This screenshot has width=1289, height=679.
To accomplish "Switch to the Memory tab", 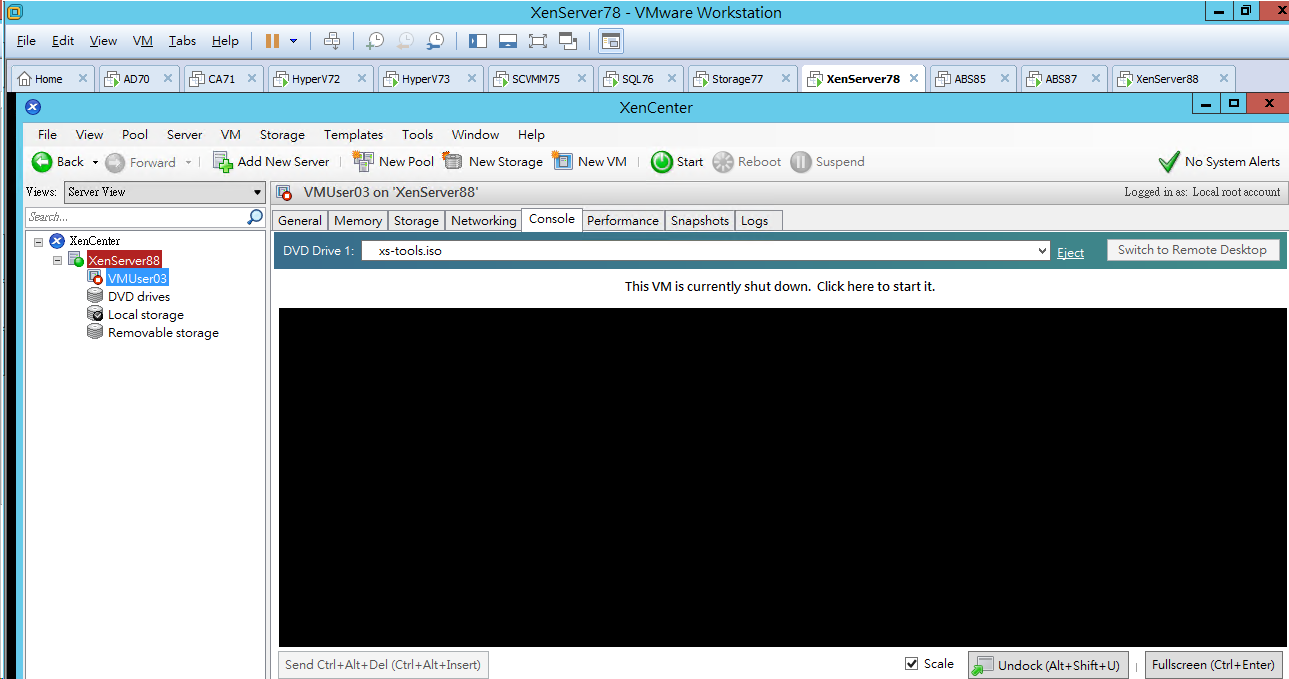I will (358, 221).
